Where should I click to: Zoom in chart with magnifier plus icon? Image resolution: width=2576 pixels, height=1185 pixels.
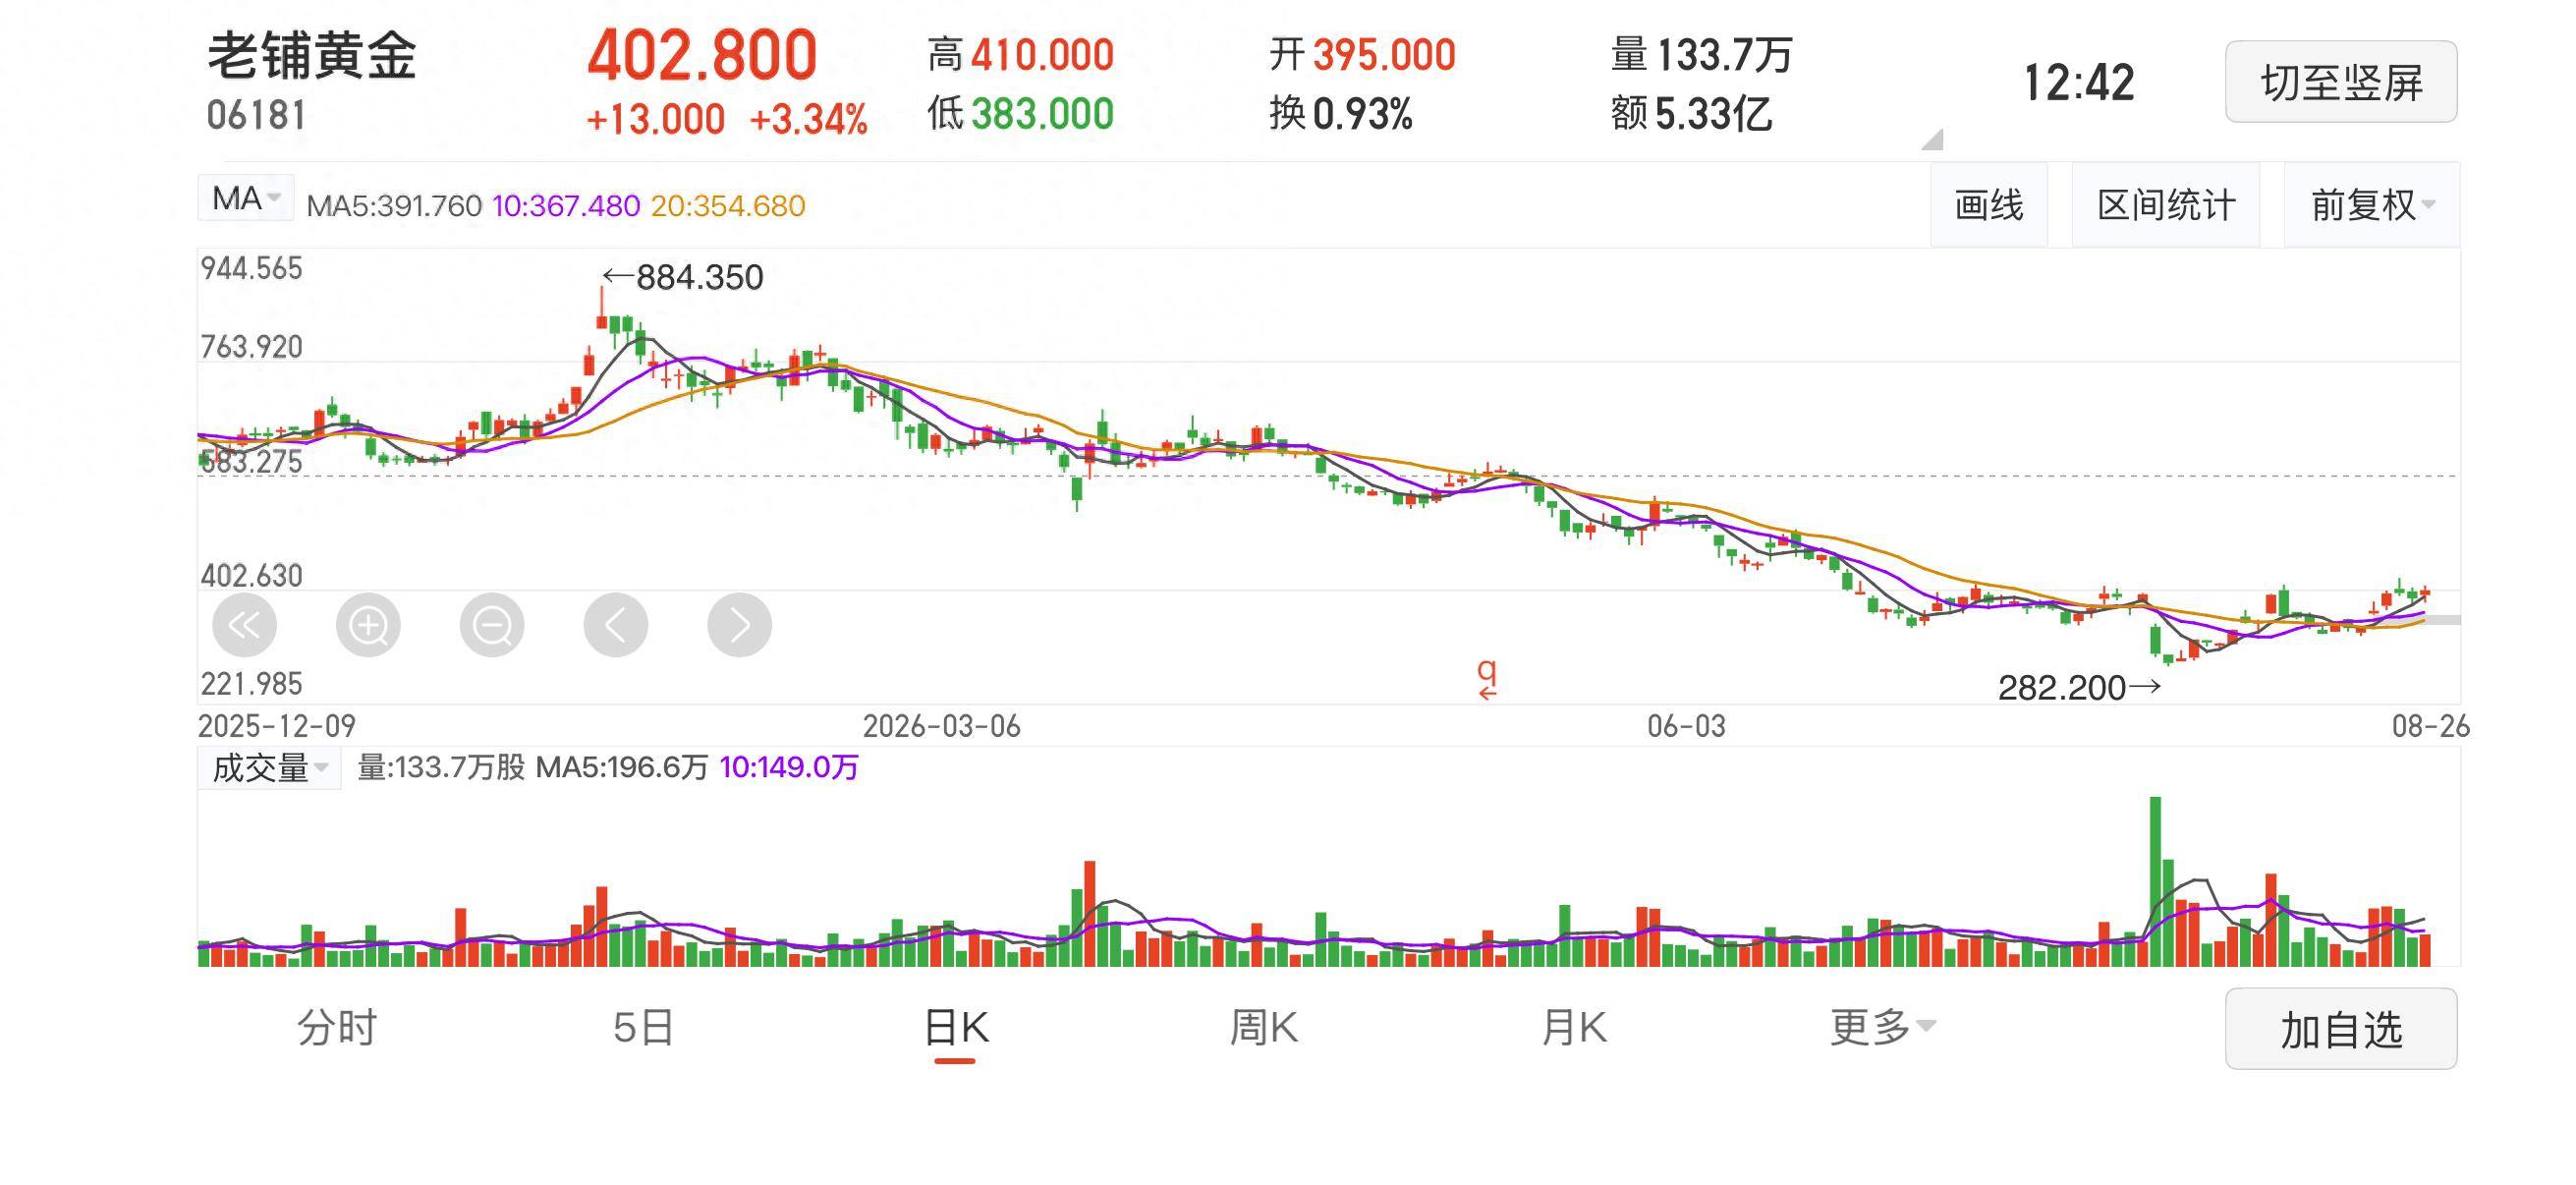point(368,625)
